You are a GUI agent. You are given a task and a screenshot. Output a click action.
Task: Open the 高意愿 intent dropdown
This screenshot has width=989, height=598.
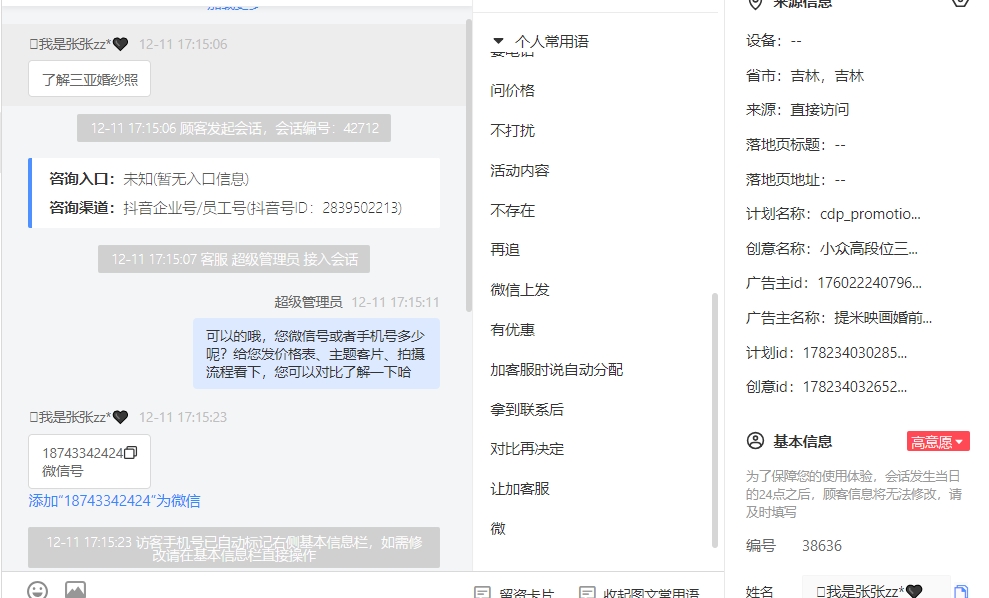[x=938, y=442]
